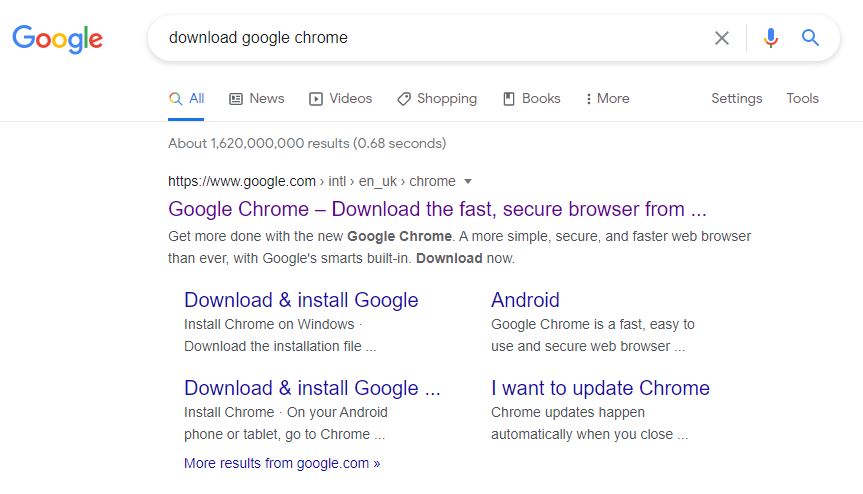
Task: Click the News tab newspaper icon
Action: 236,99
